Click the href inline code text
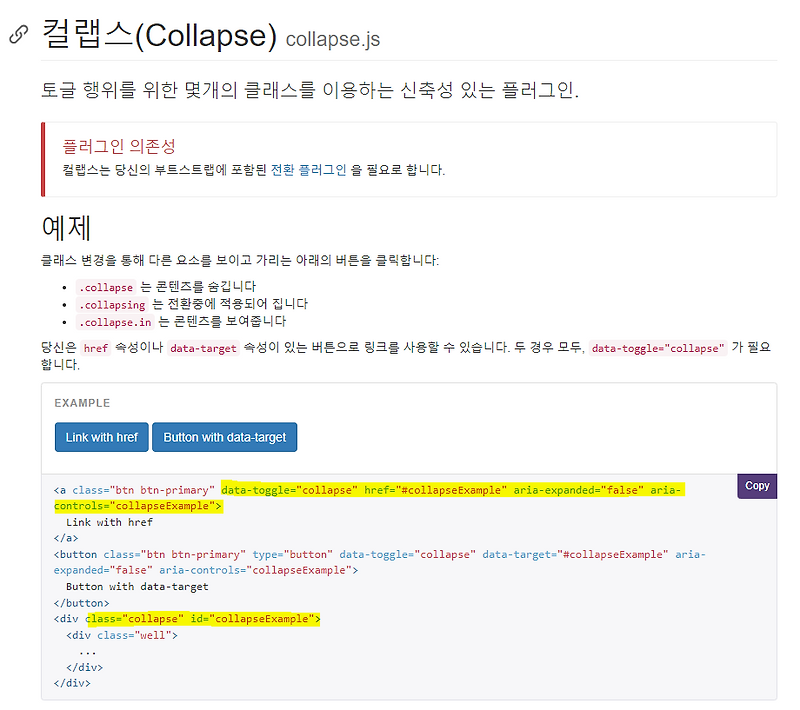 96,347
